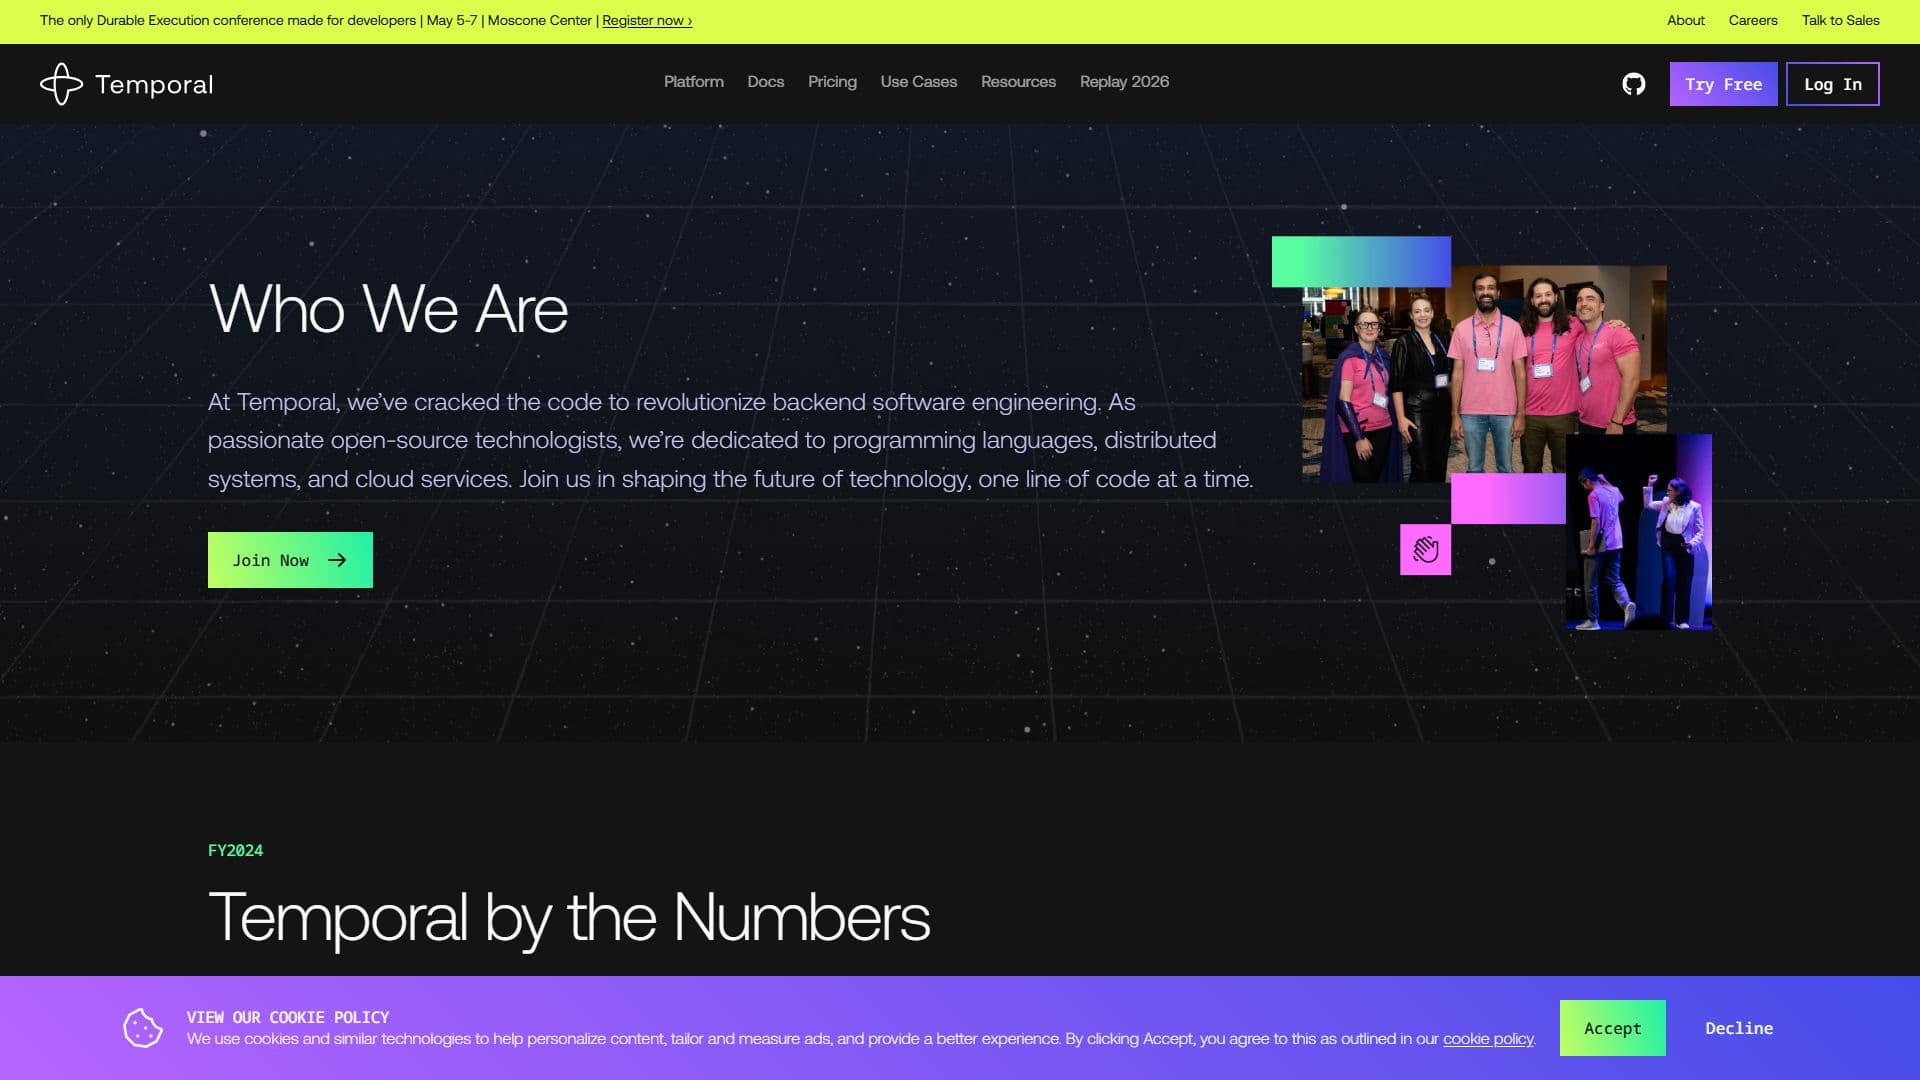
Task: Decline the cookie policy
Action: click(1739, 1028)
